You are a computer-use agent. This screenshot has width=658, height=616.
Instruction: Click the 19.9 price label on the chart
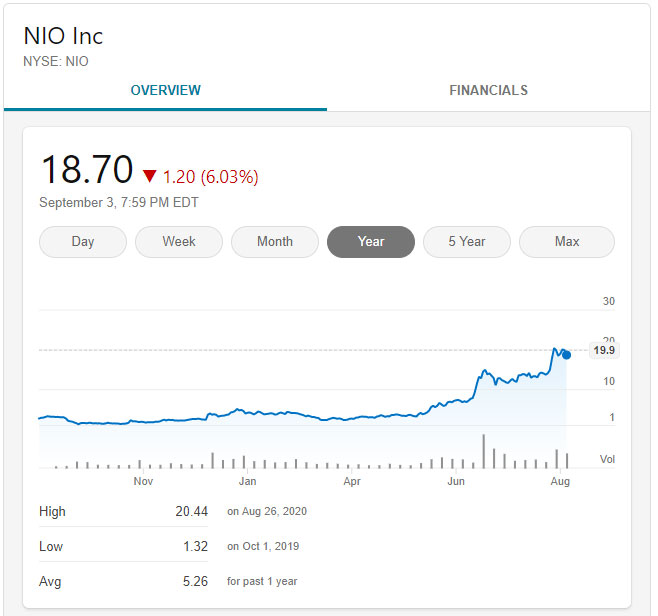603,350
